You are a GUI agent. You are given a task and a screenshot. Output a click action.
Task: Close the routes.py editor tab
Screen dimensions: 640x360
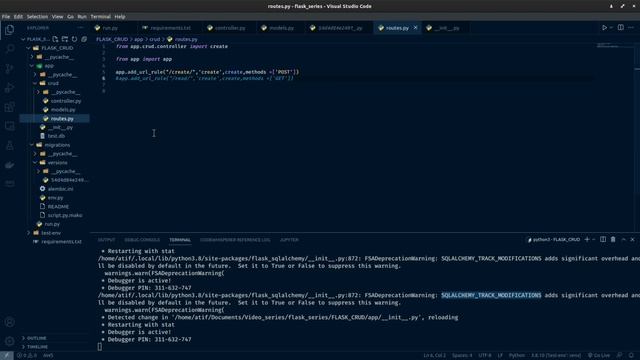416,28
